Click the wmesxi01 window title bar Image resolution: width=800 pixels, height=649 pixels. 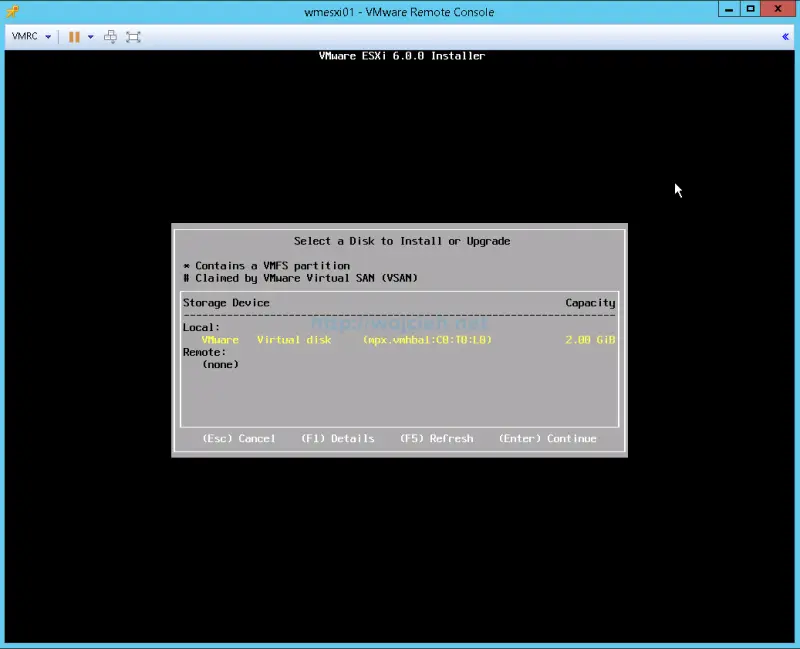point(400,11)
